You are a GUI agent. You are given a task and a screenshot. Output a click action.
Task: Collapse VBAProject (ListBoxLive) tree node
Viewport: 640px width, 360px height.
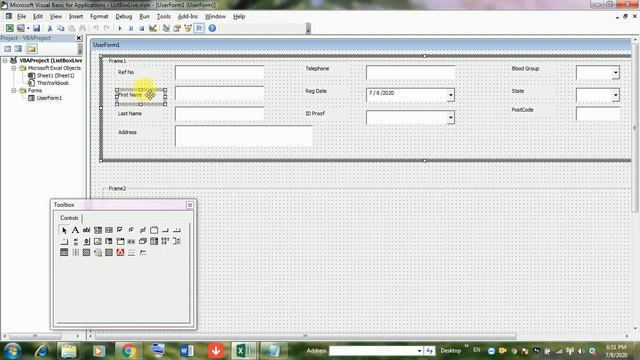[5, 60]
